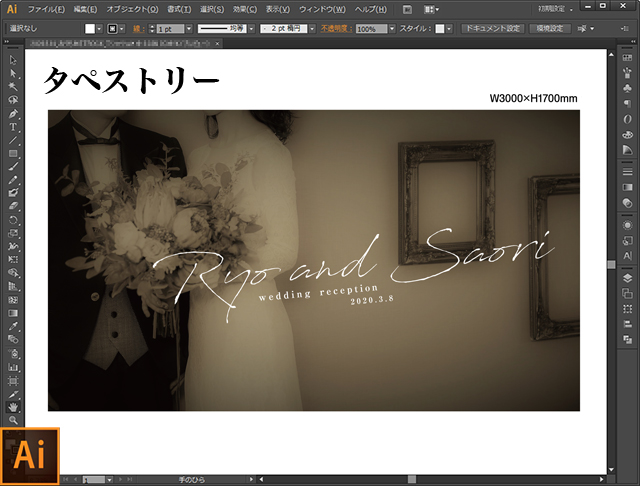Select the Lasso tool
This screenshot has width=640, height=486.
13,100
